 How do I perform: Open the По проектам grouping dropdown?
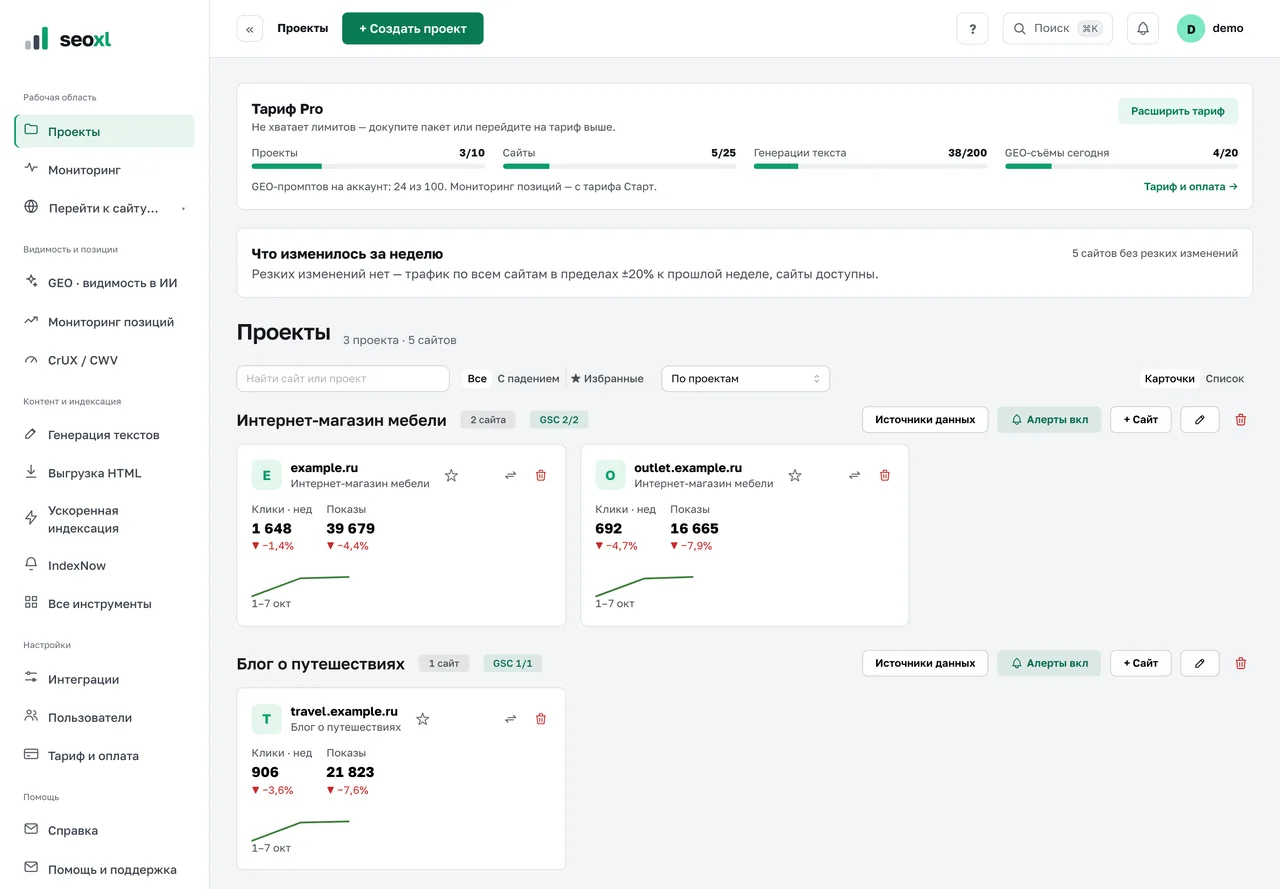746,379
